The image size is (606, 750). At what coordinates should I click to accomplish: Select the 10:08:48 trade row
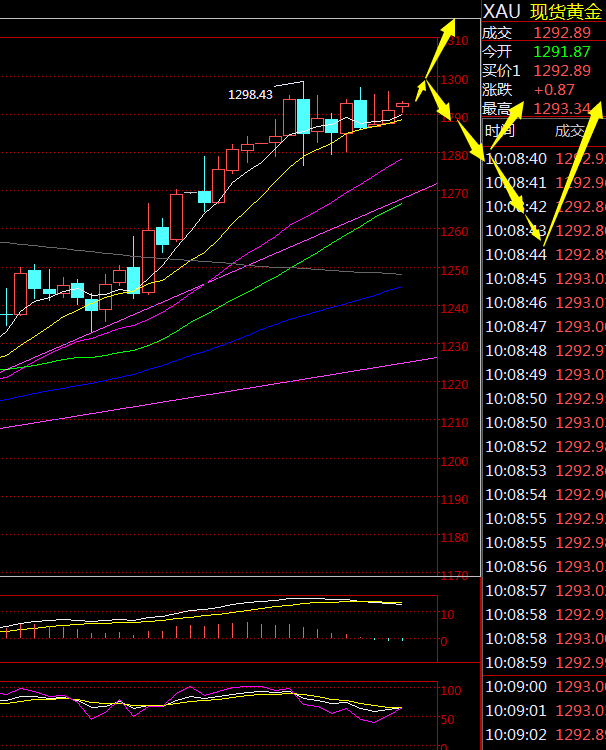coord(544,351)
